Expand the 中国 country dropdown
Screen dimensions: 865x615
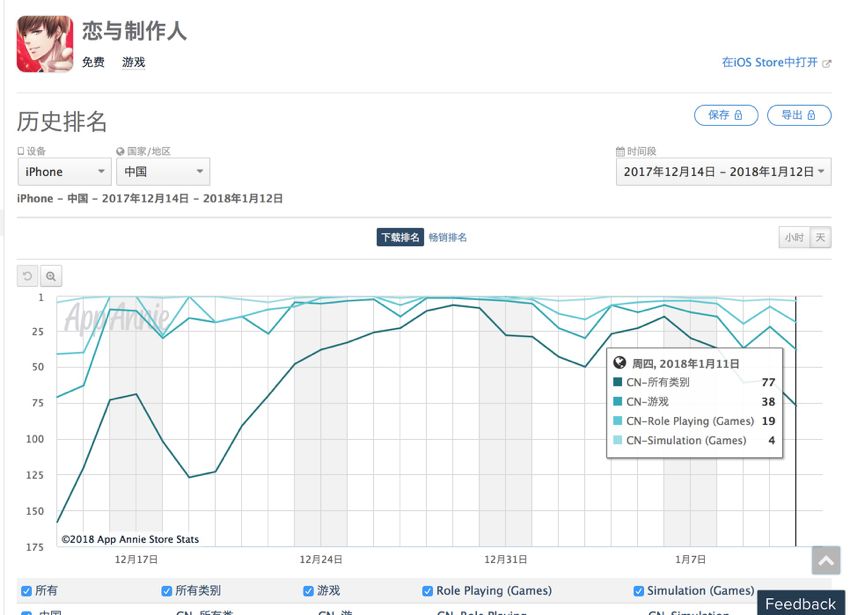[x=163, y=172]
